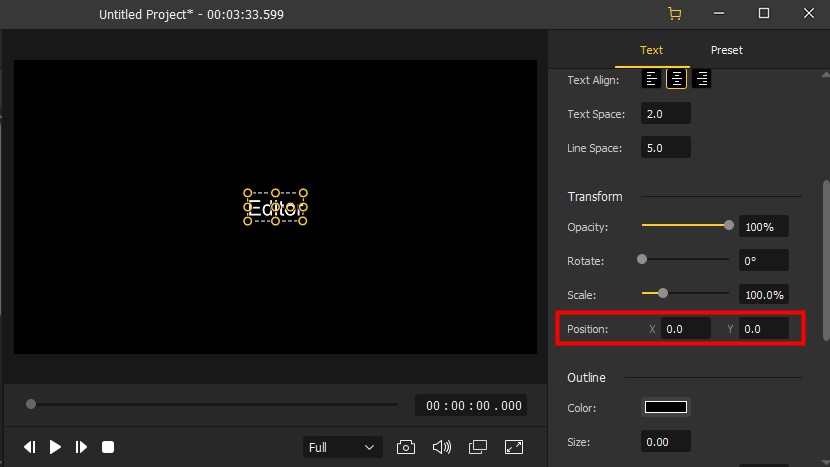Step back to previous frame

(30, 447)
